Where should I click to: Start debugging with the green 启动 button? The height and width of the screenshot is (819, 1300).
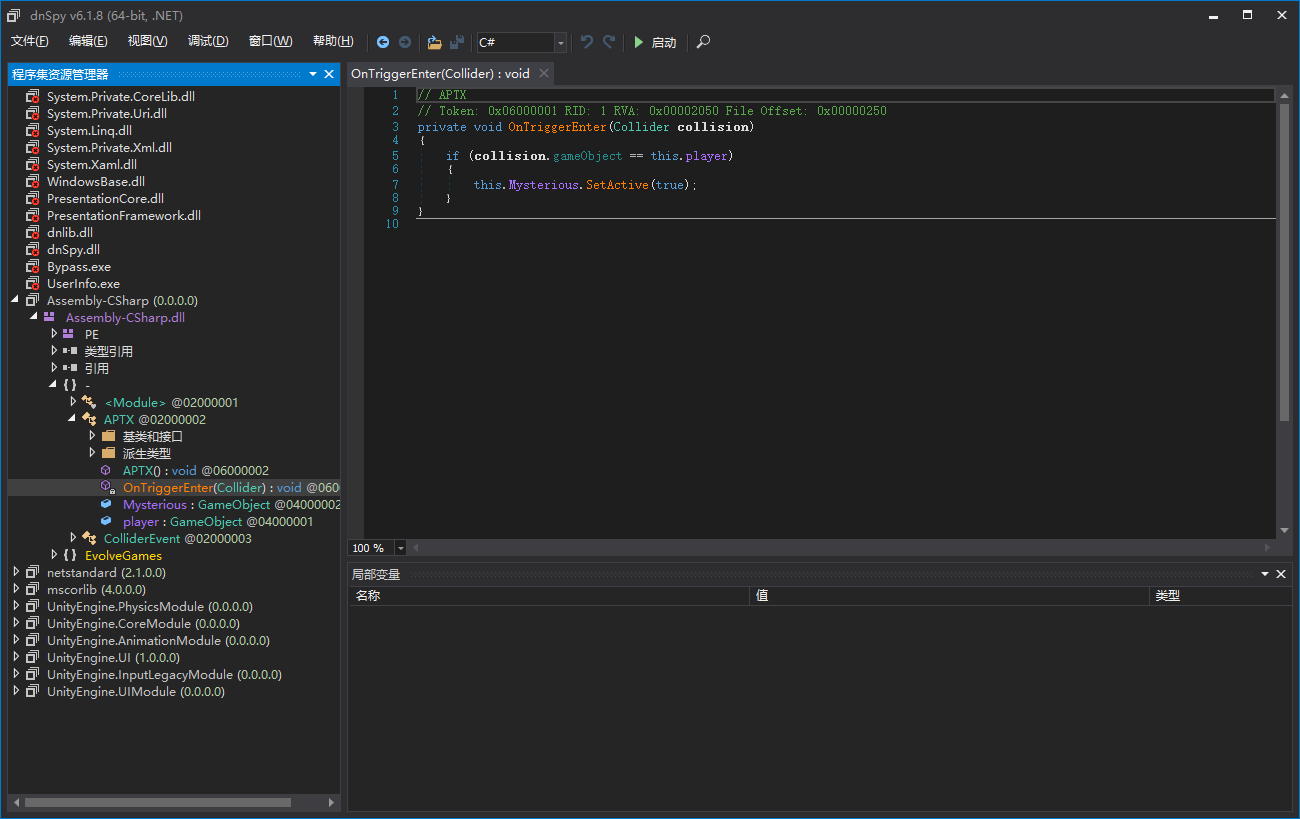655,42
